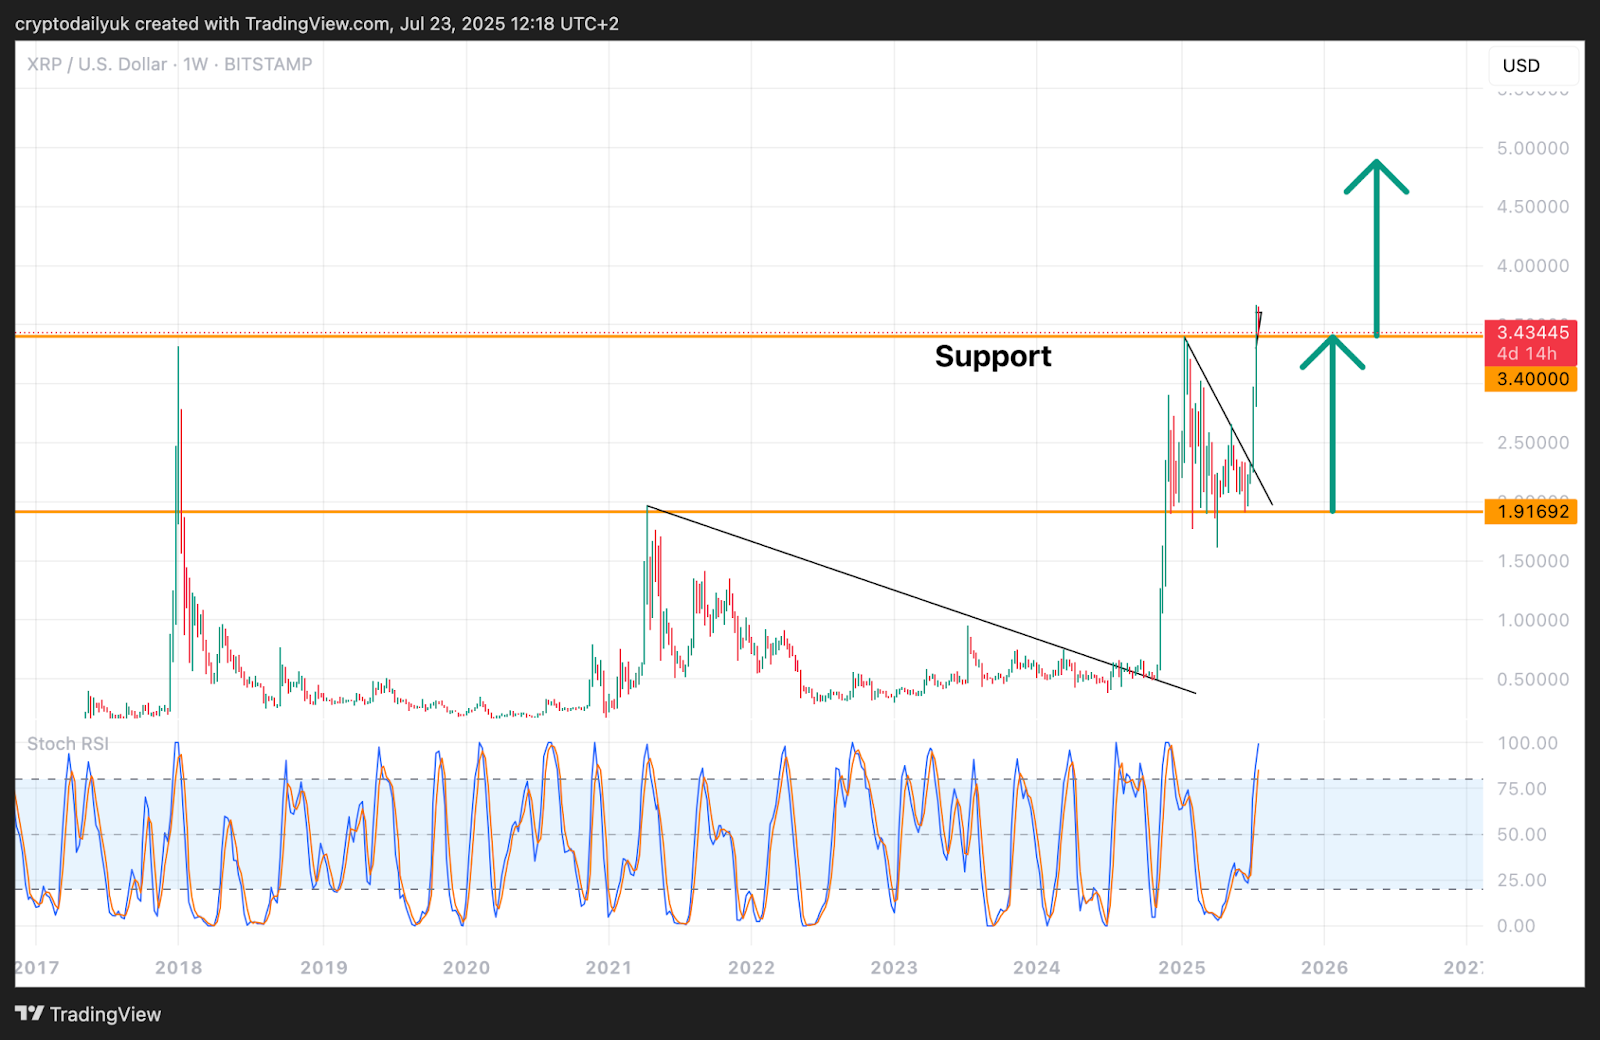Click the 1.00000 price axis value

click(x=1533, y=620)
